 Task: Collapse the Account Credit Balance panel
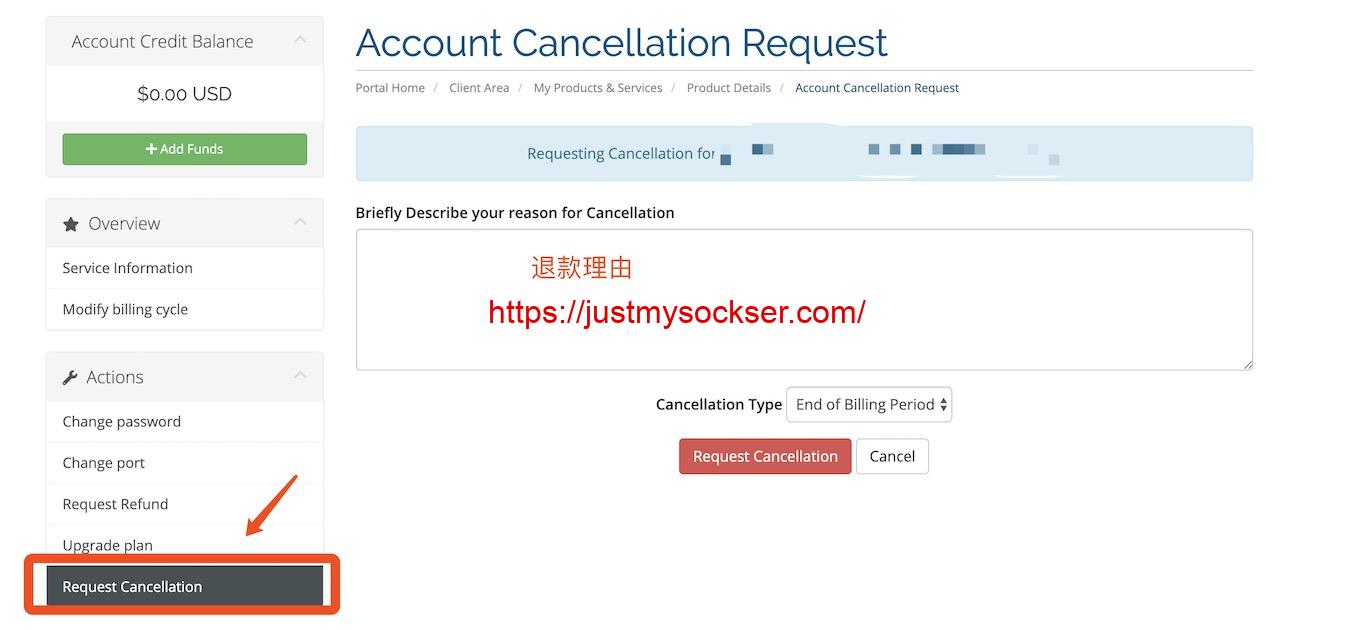pos(299,40)
